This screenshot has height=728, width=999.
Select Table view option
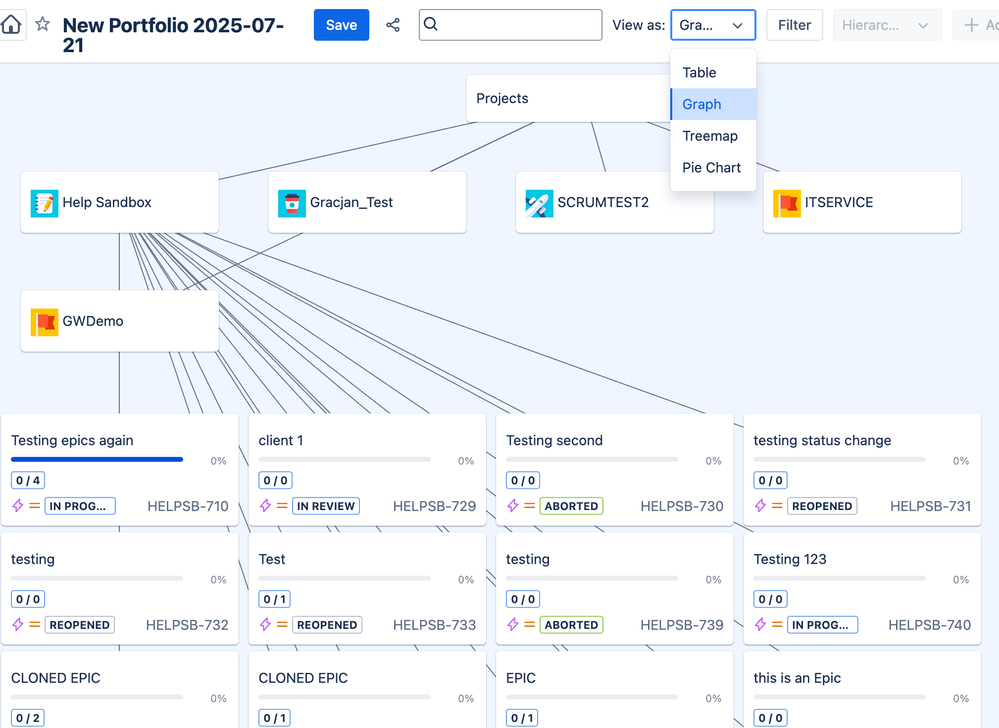(713, 73)
